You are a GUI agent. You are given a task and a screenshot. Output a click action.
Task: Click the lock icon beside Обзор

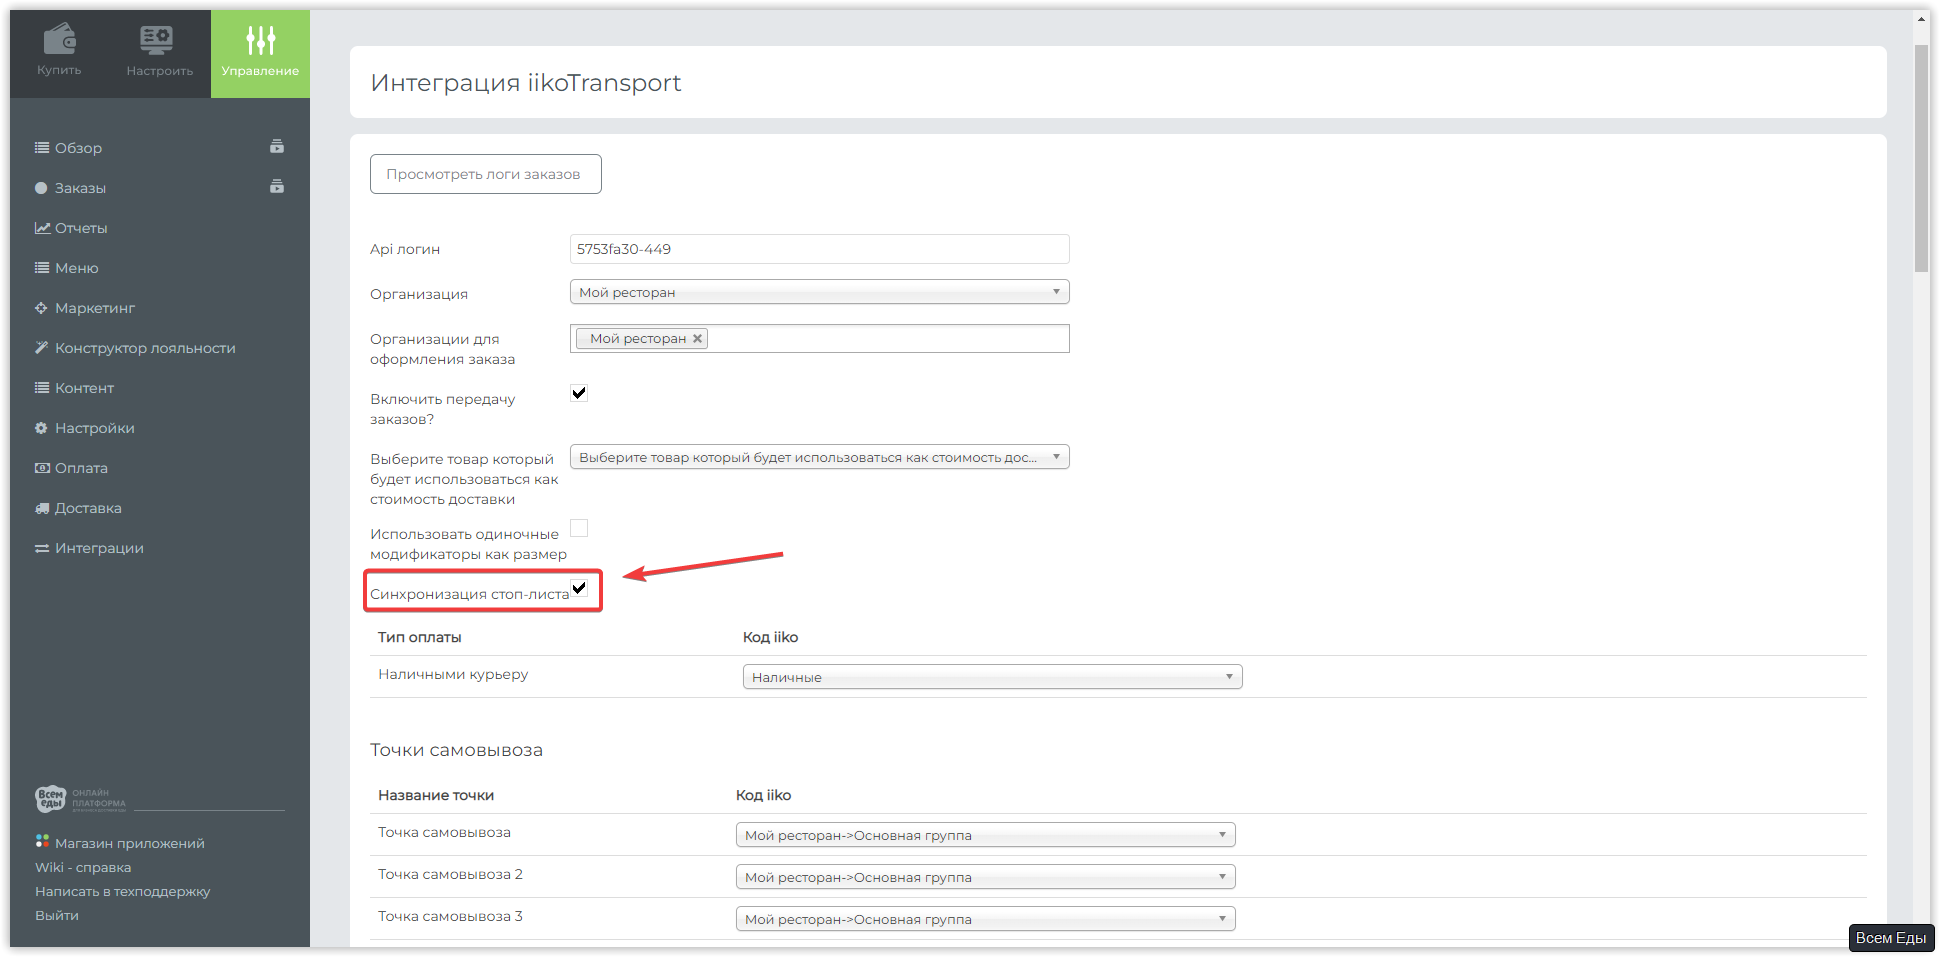277,147
